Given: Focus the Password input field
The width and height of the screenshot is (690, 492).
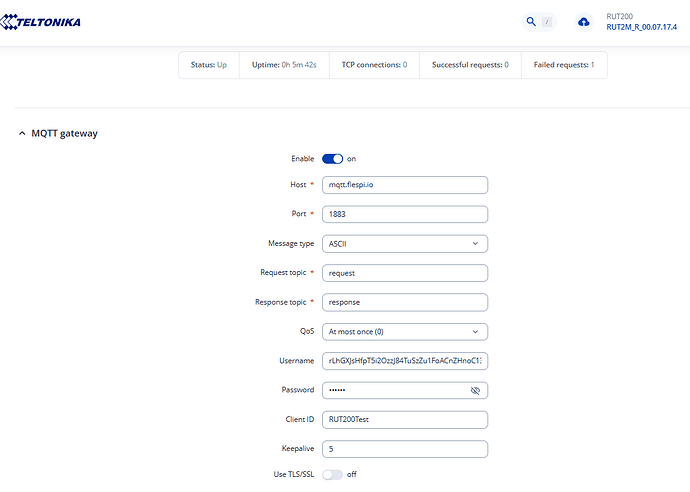Looking at the screenshot, I should 395,390.
